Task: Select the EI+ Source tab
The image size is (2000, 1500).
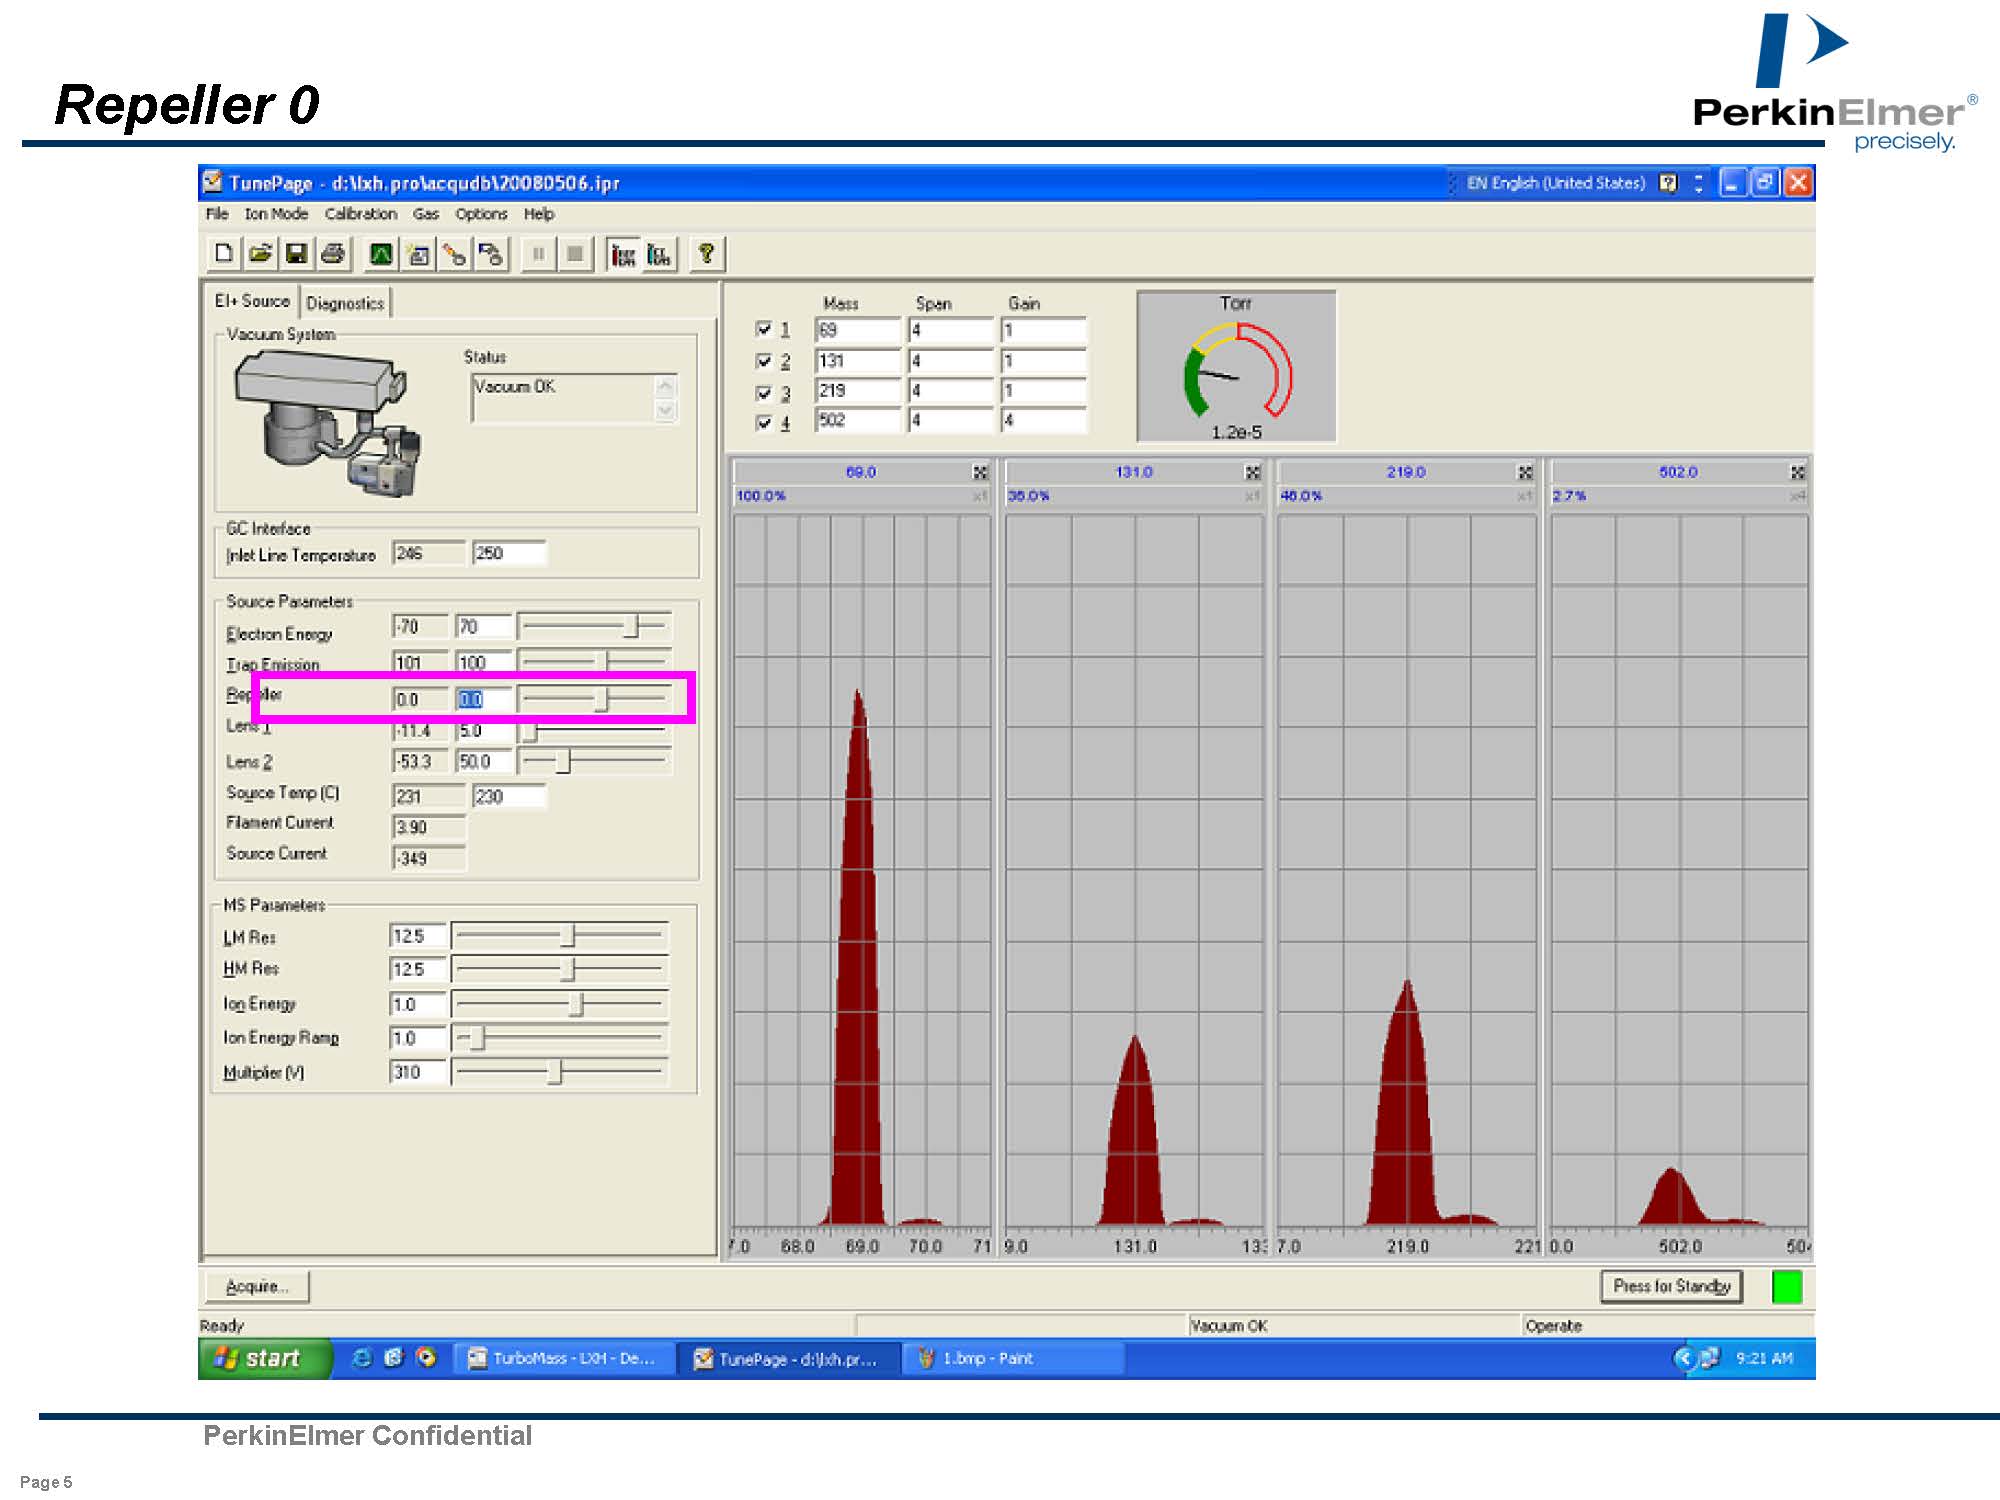Action: (x=252, y=301)
